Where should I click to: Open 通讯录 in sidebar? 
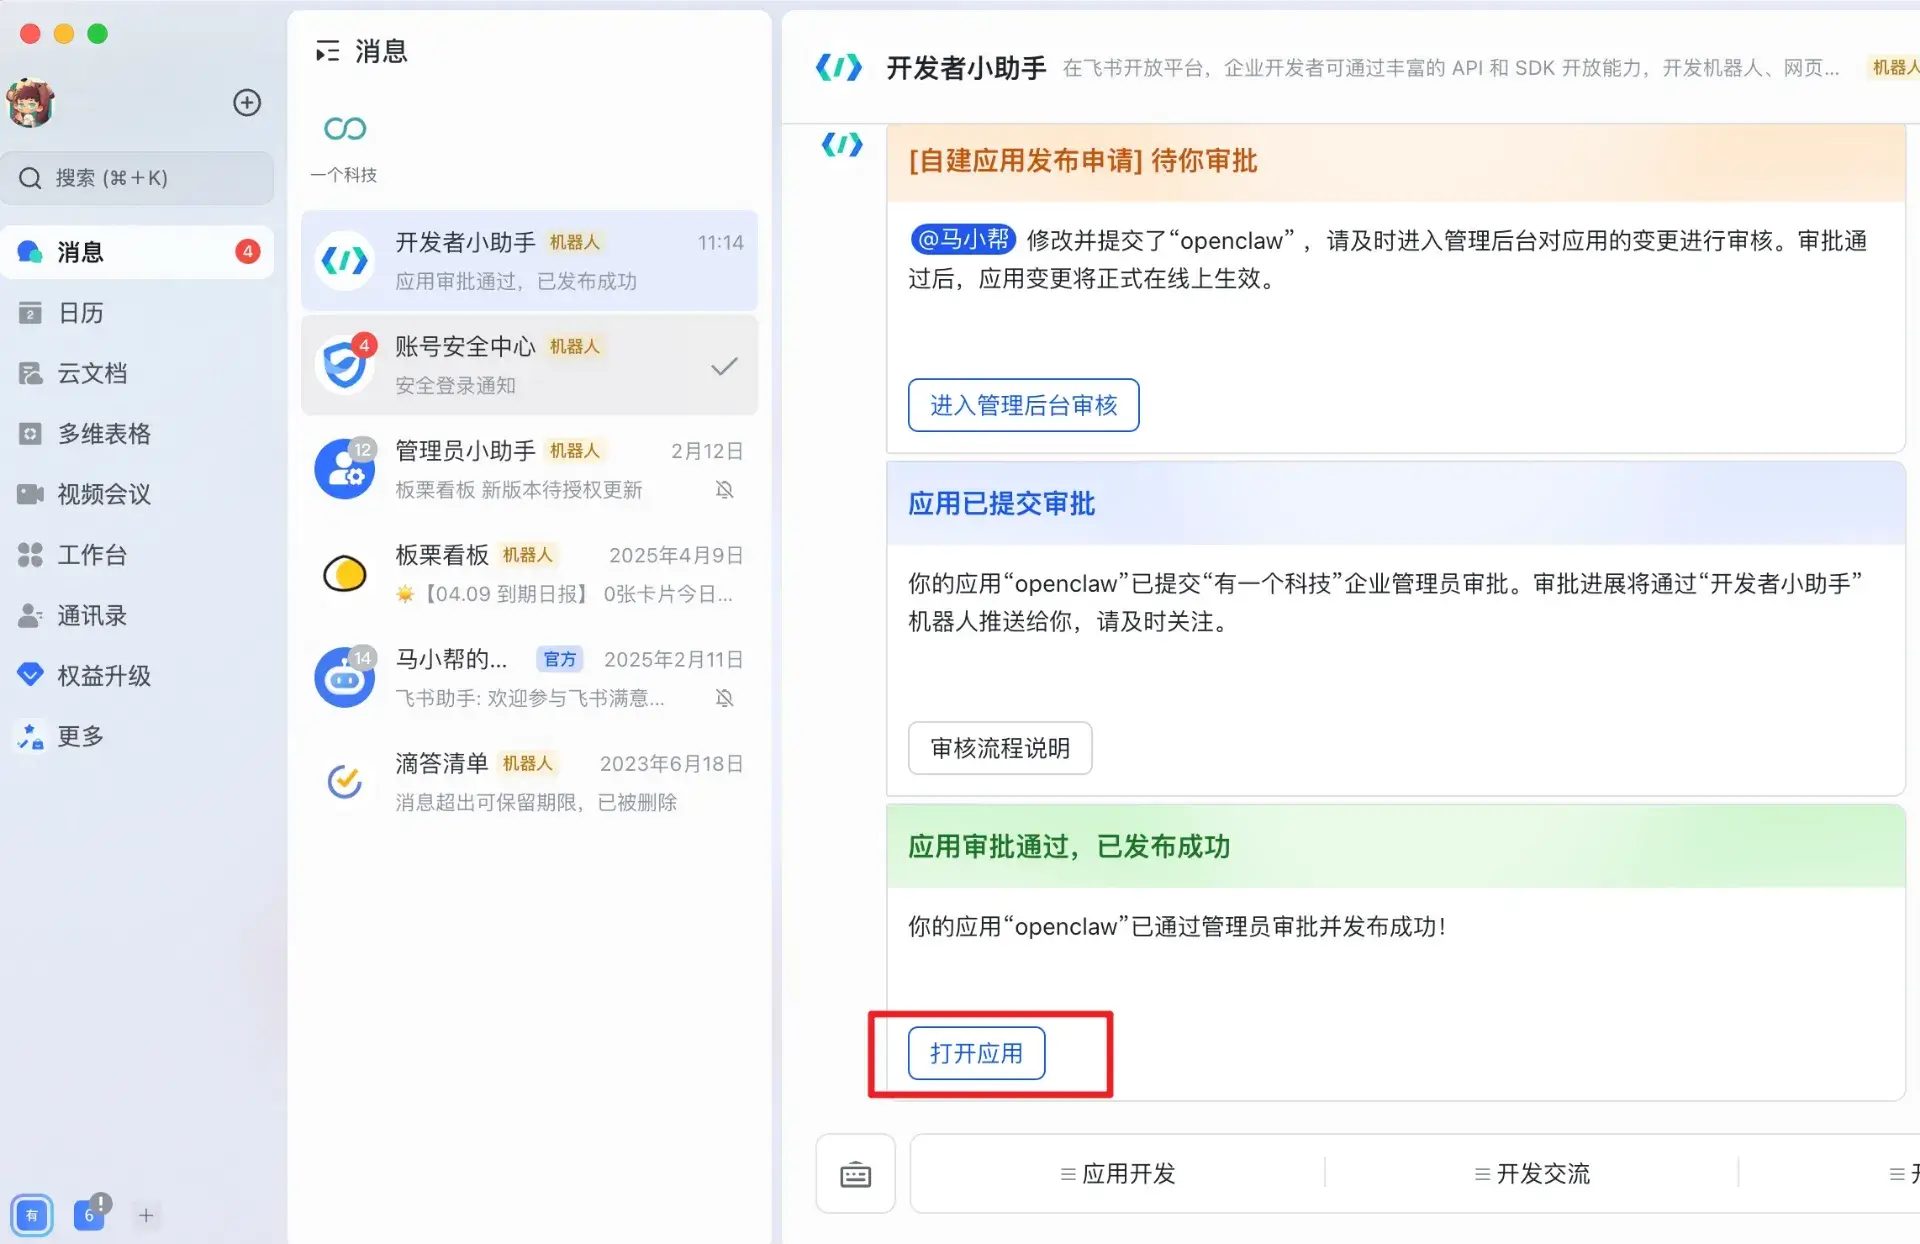click(x=91, y=615)
